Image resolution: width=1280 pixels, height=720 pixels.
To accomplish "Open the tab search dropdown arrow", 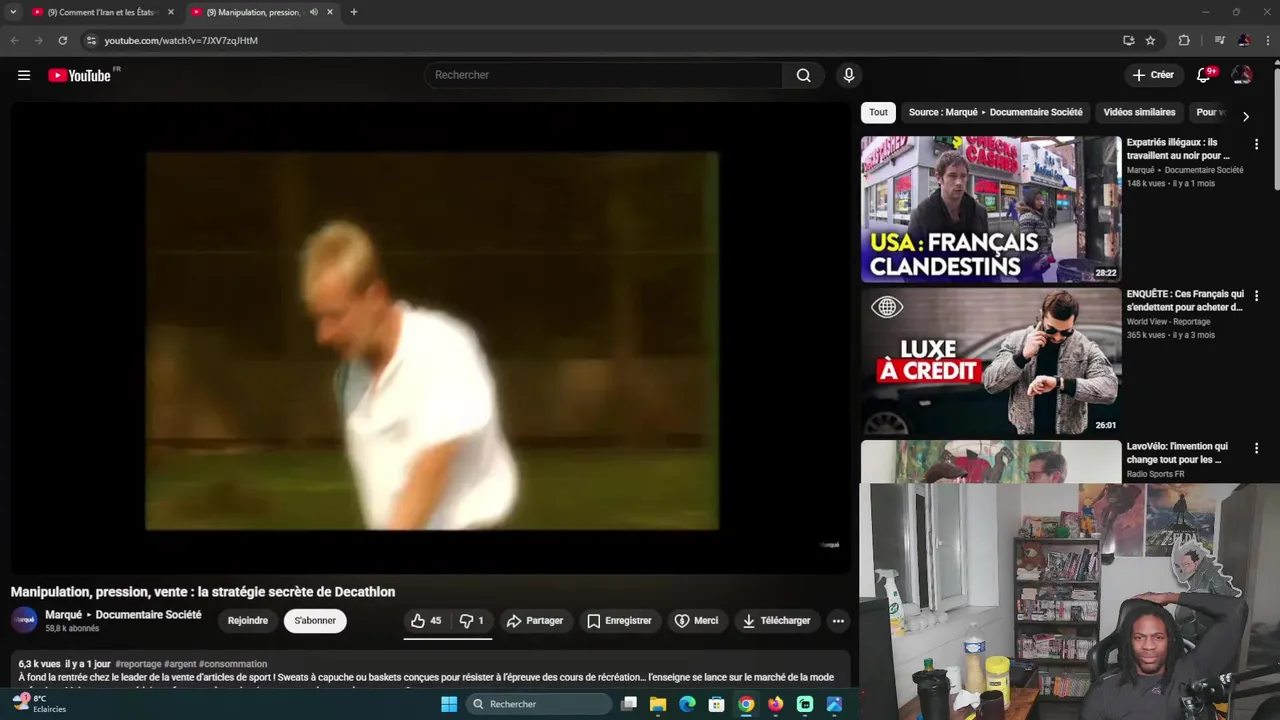I will click(x=13, y=12).
